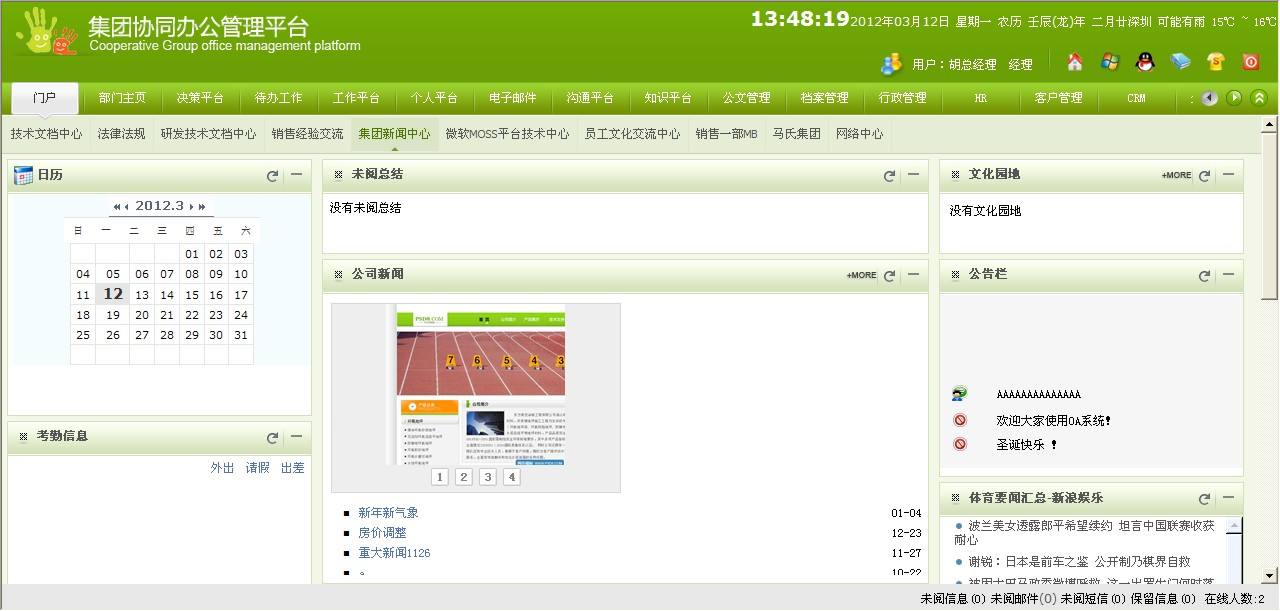Click +MORE in the 文化园地 panel
1280x611 pixels.
(x=1176, y=176)
